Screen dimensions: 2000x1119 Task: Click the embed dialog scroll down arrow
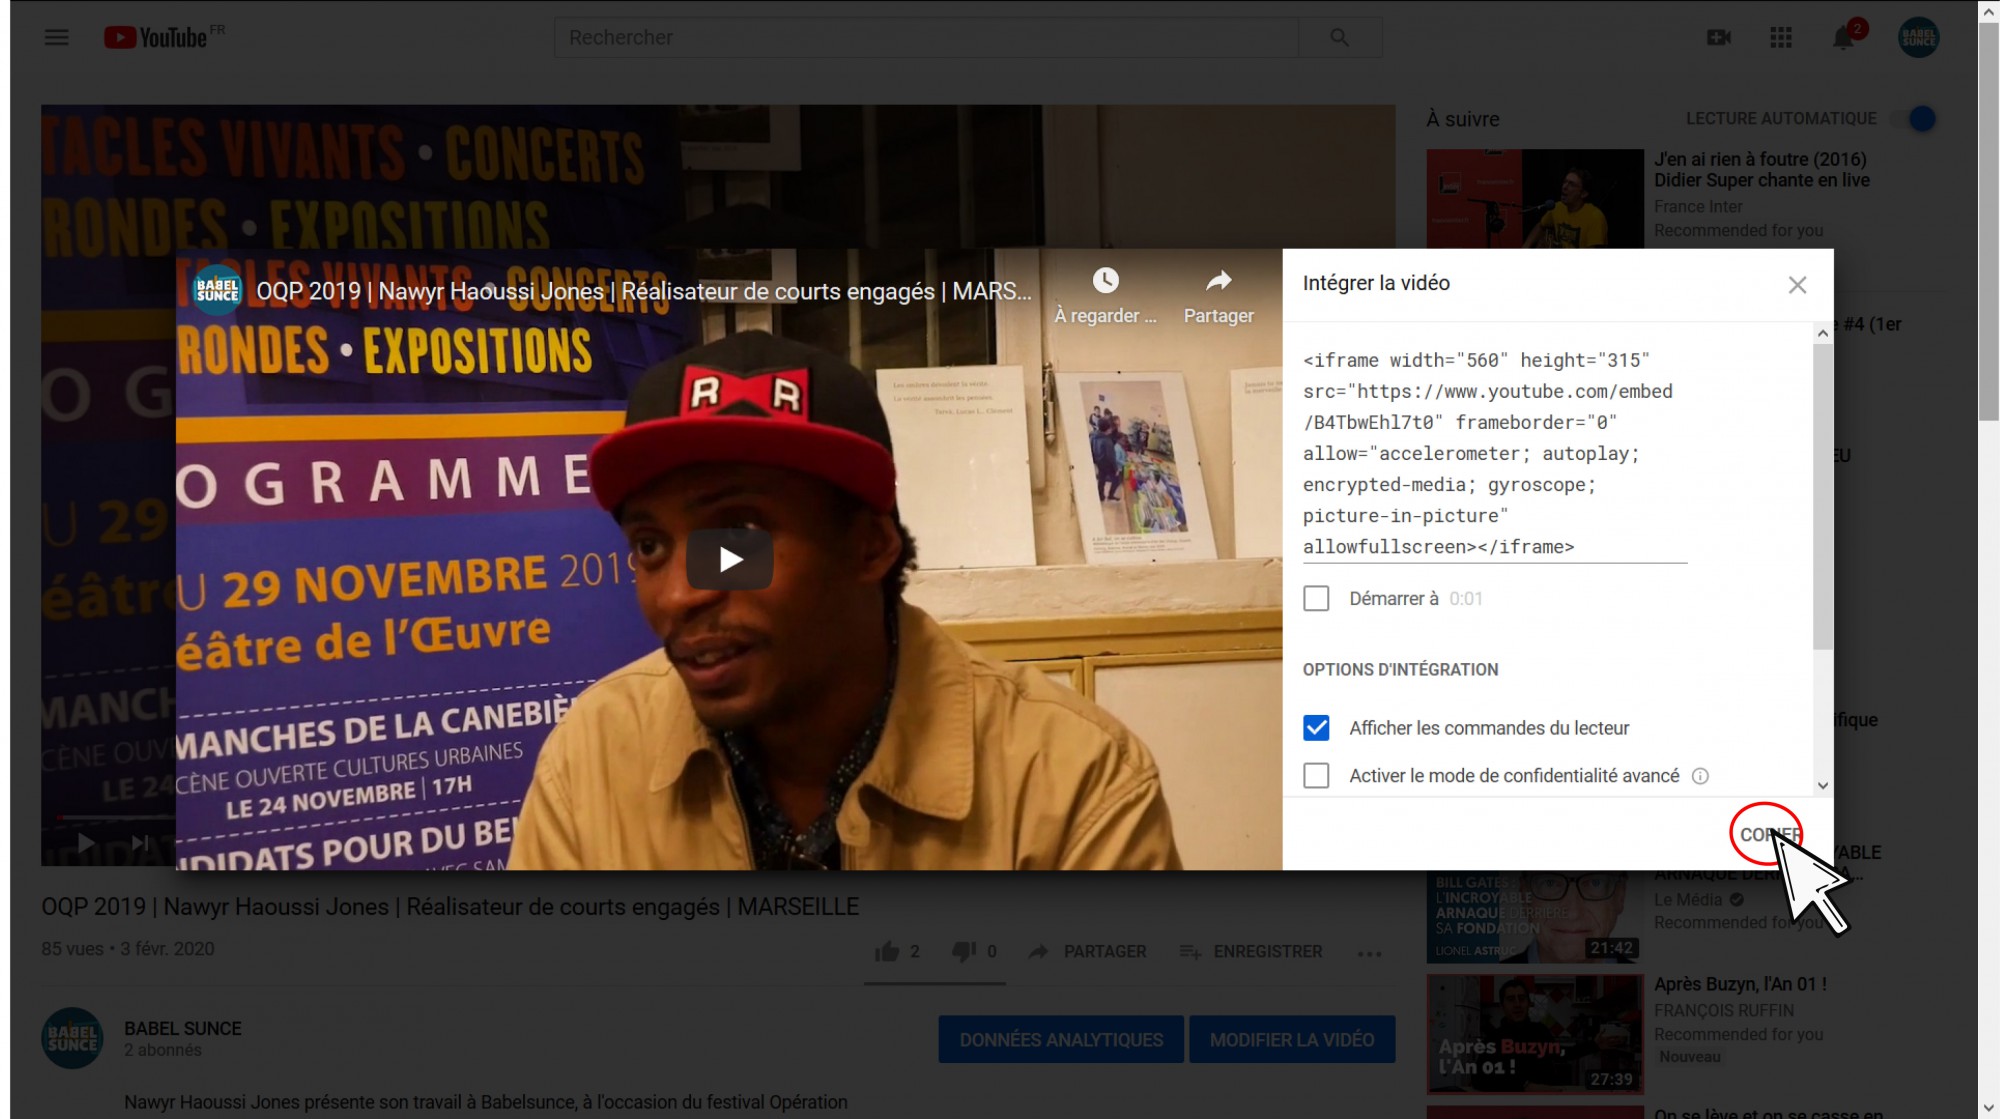tap(1823, 786)
